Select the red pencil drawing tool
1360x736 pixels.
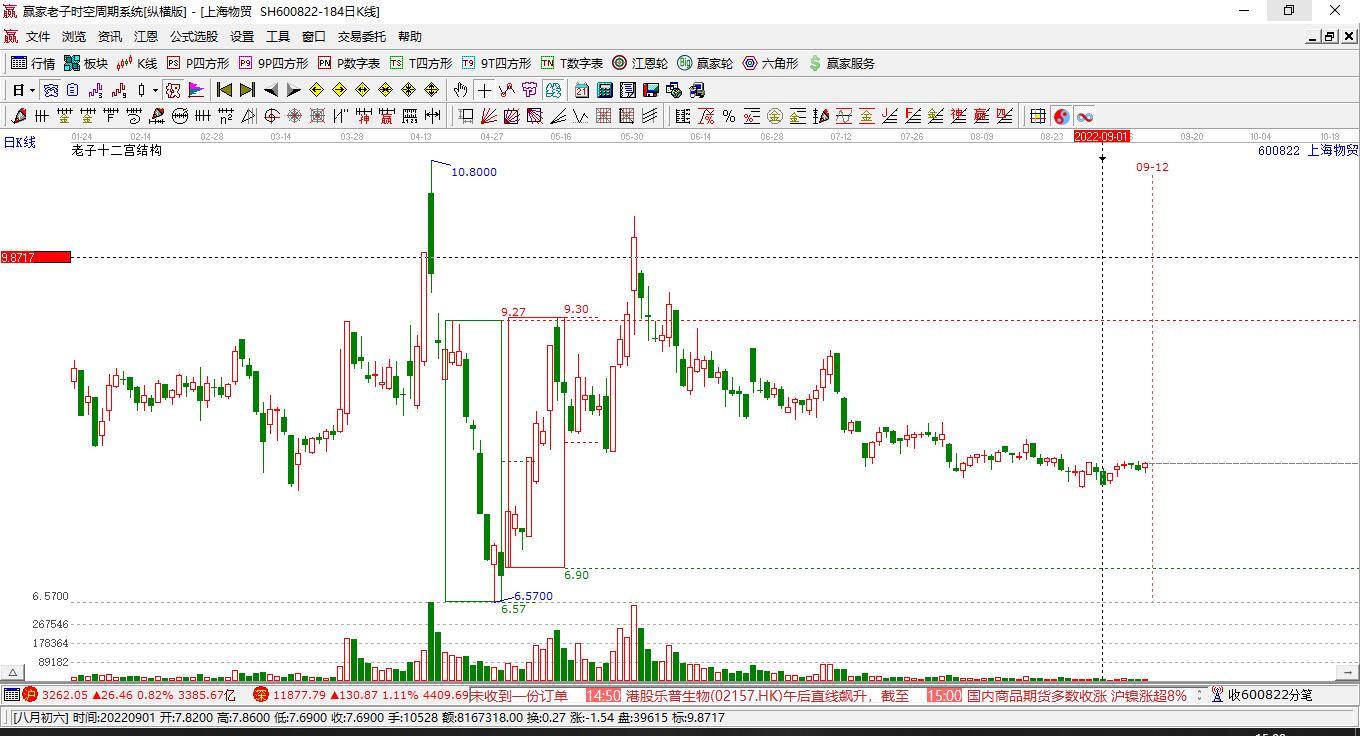19,116
